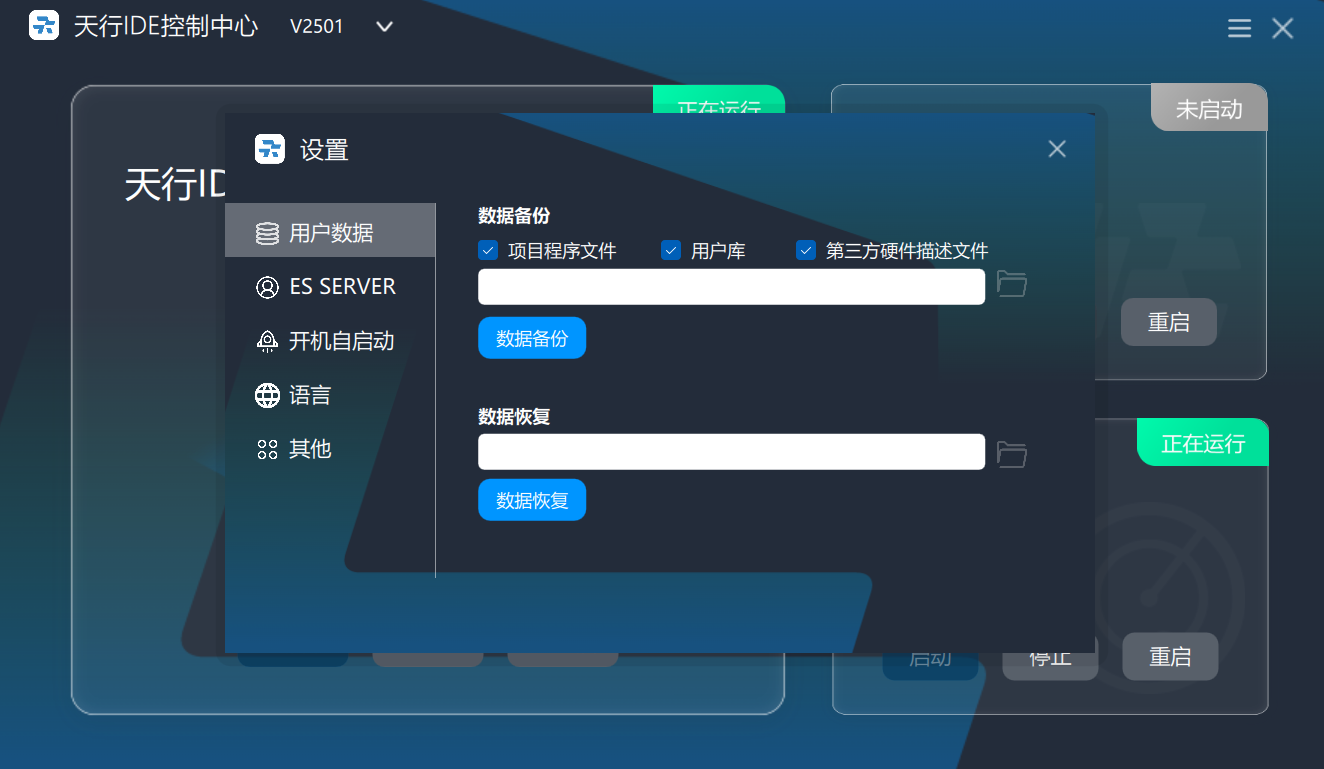Open folder browser for backup path
The width and height of the screenshot is (1324, 769).
1012,285
